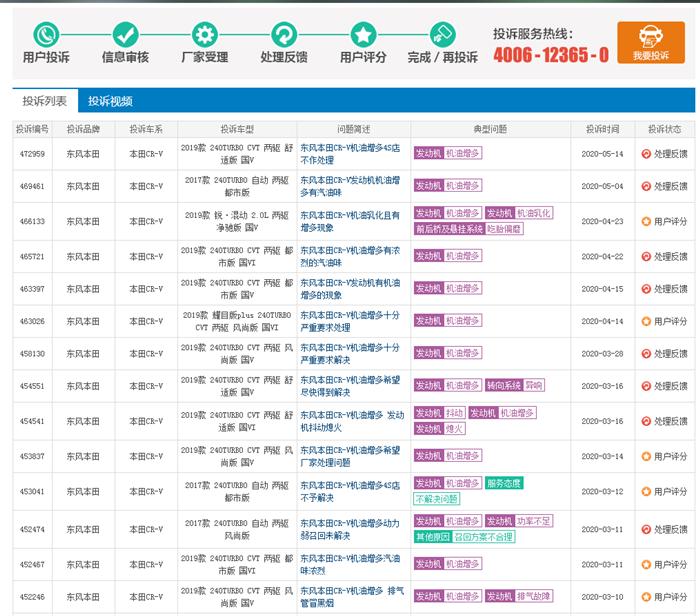
Task: Click the green 服务态度 tag in complaint 453041
Action: pyautogui.click(x=504, y=483)
